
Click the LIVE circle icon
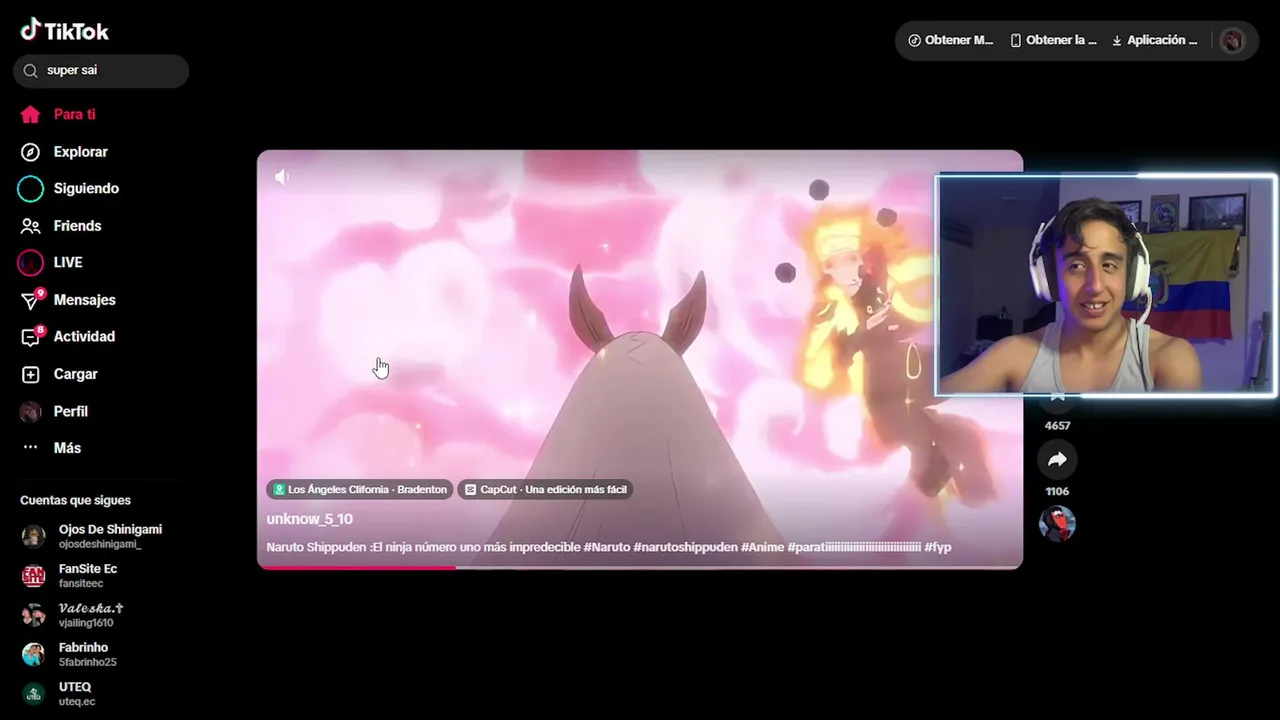point(31,262)
